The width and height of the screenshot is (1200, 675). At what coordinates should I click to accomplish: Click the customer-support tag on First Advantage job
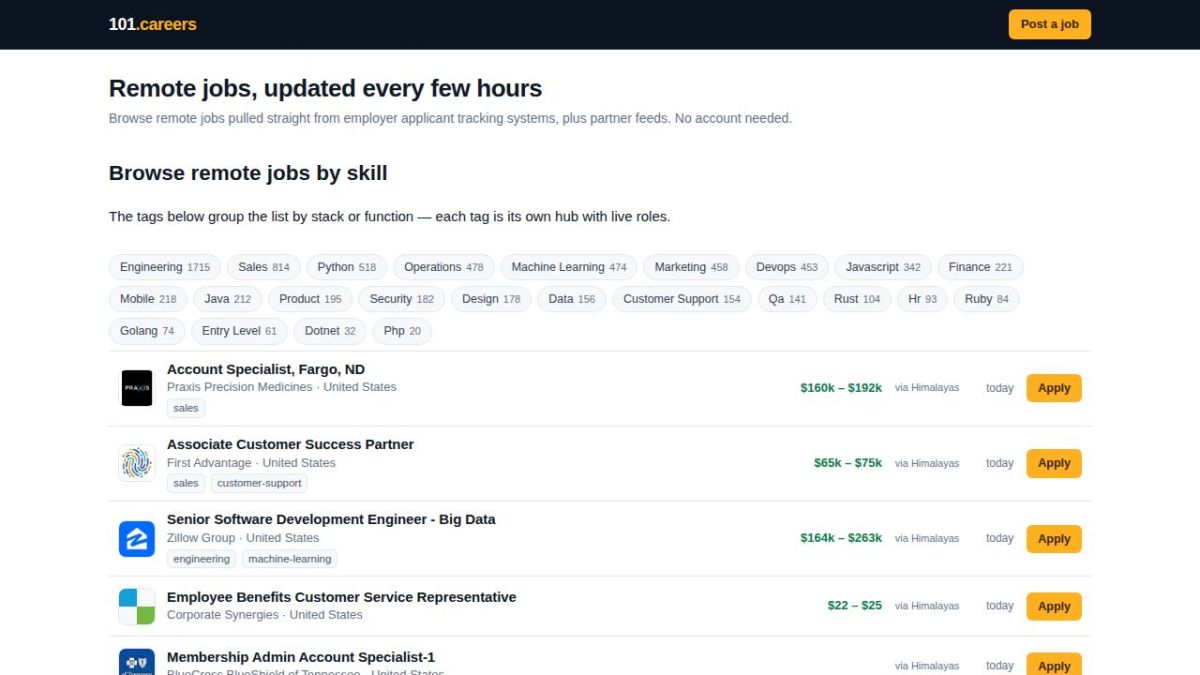pyautogui.click(x=259, y=483)
